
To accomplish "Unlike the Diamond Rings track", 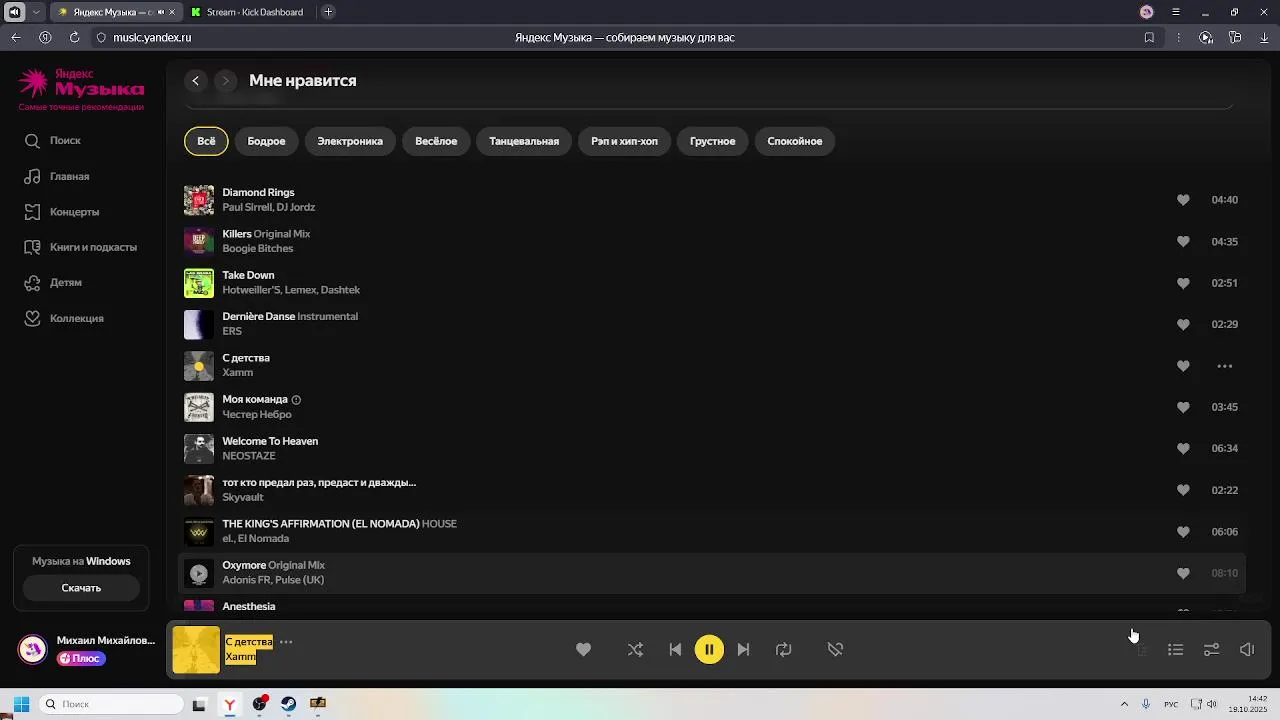I will 1183,200.
